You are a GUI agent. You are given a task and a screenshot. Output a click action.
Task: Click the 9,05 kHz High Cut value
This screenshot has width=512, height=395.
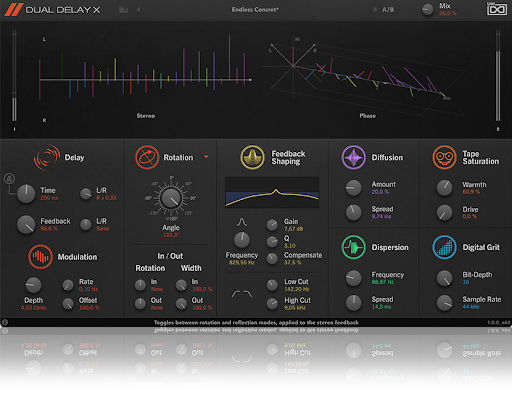click(x=295, y=308)
